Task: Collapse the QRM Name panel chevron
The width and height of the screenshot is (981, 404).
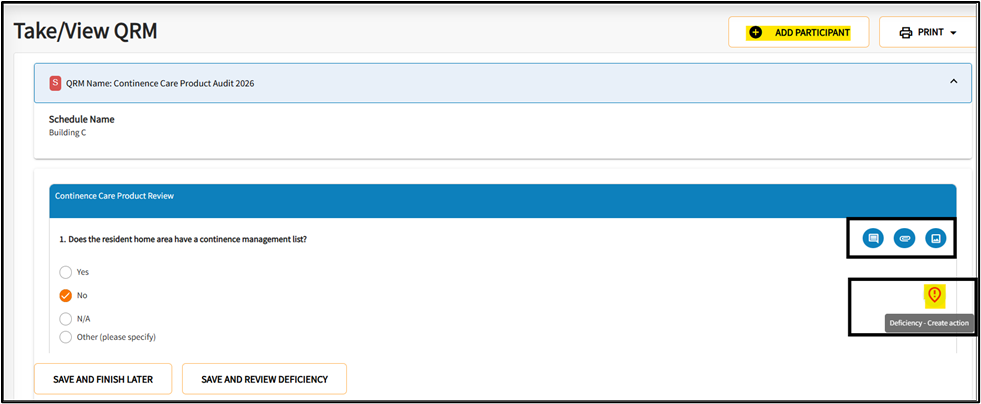Action: tap(953, 82)
